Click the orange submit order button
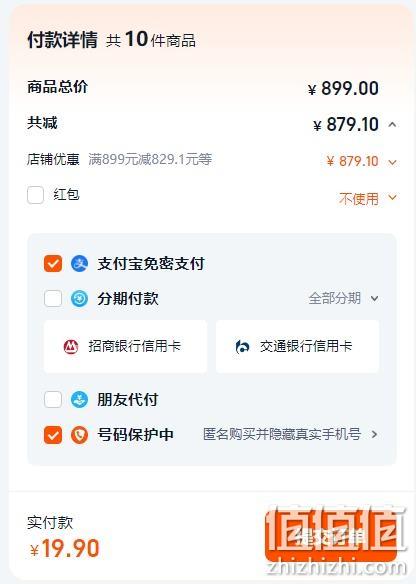The image size is (416, 584). pyautogui.click(x=331, y=536)
